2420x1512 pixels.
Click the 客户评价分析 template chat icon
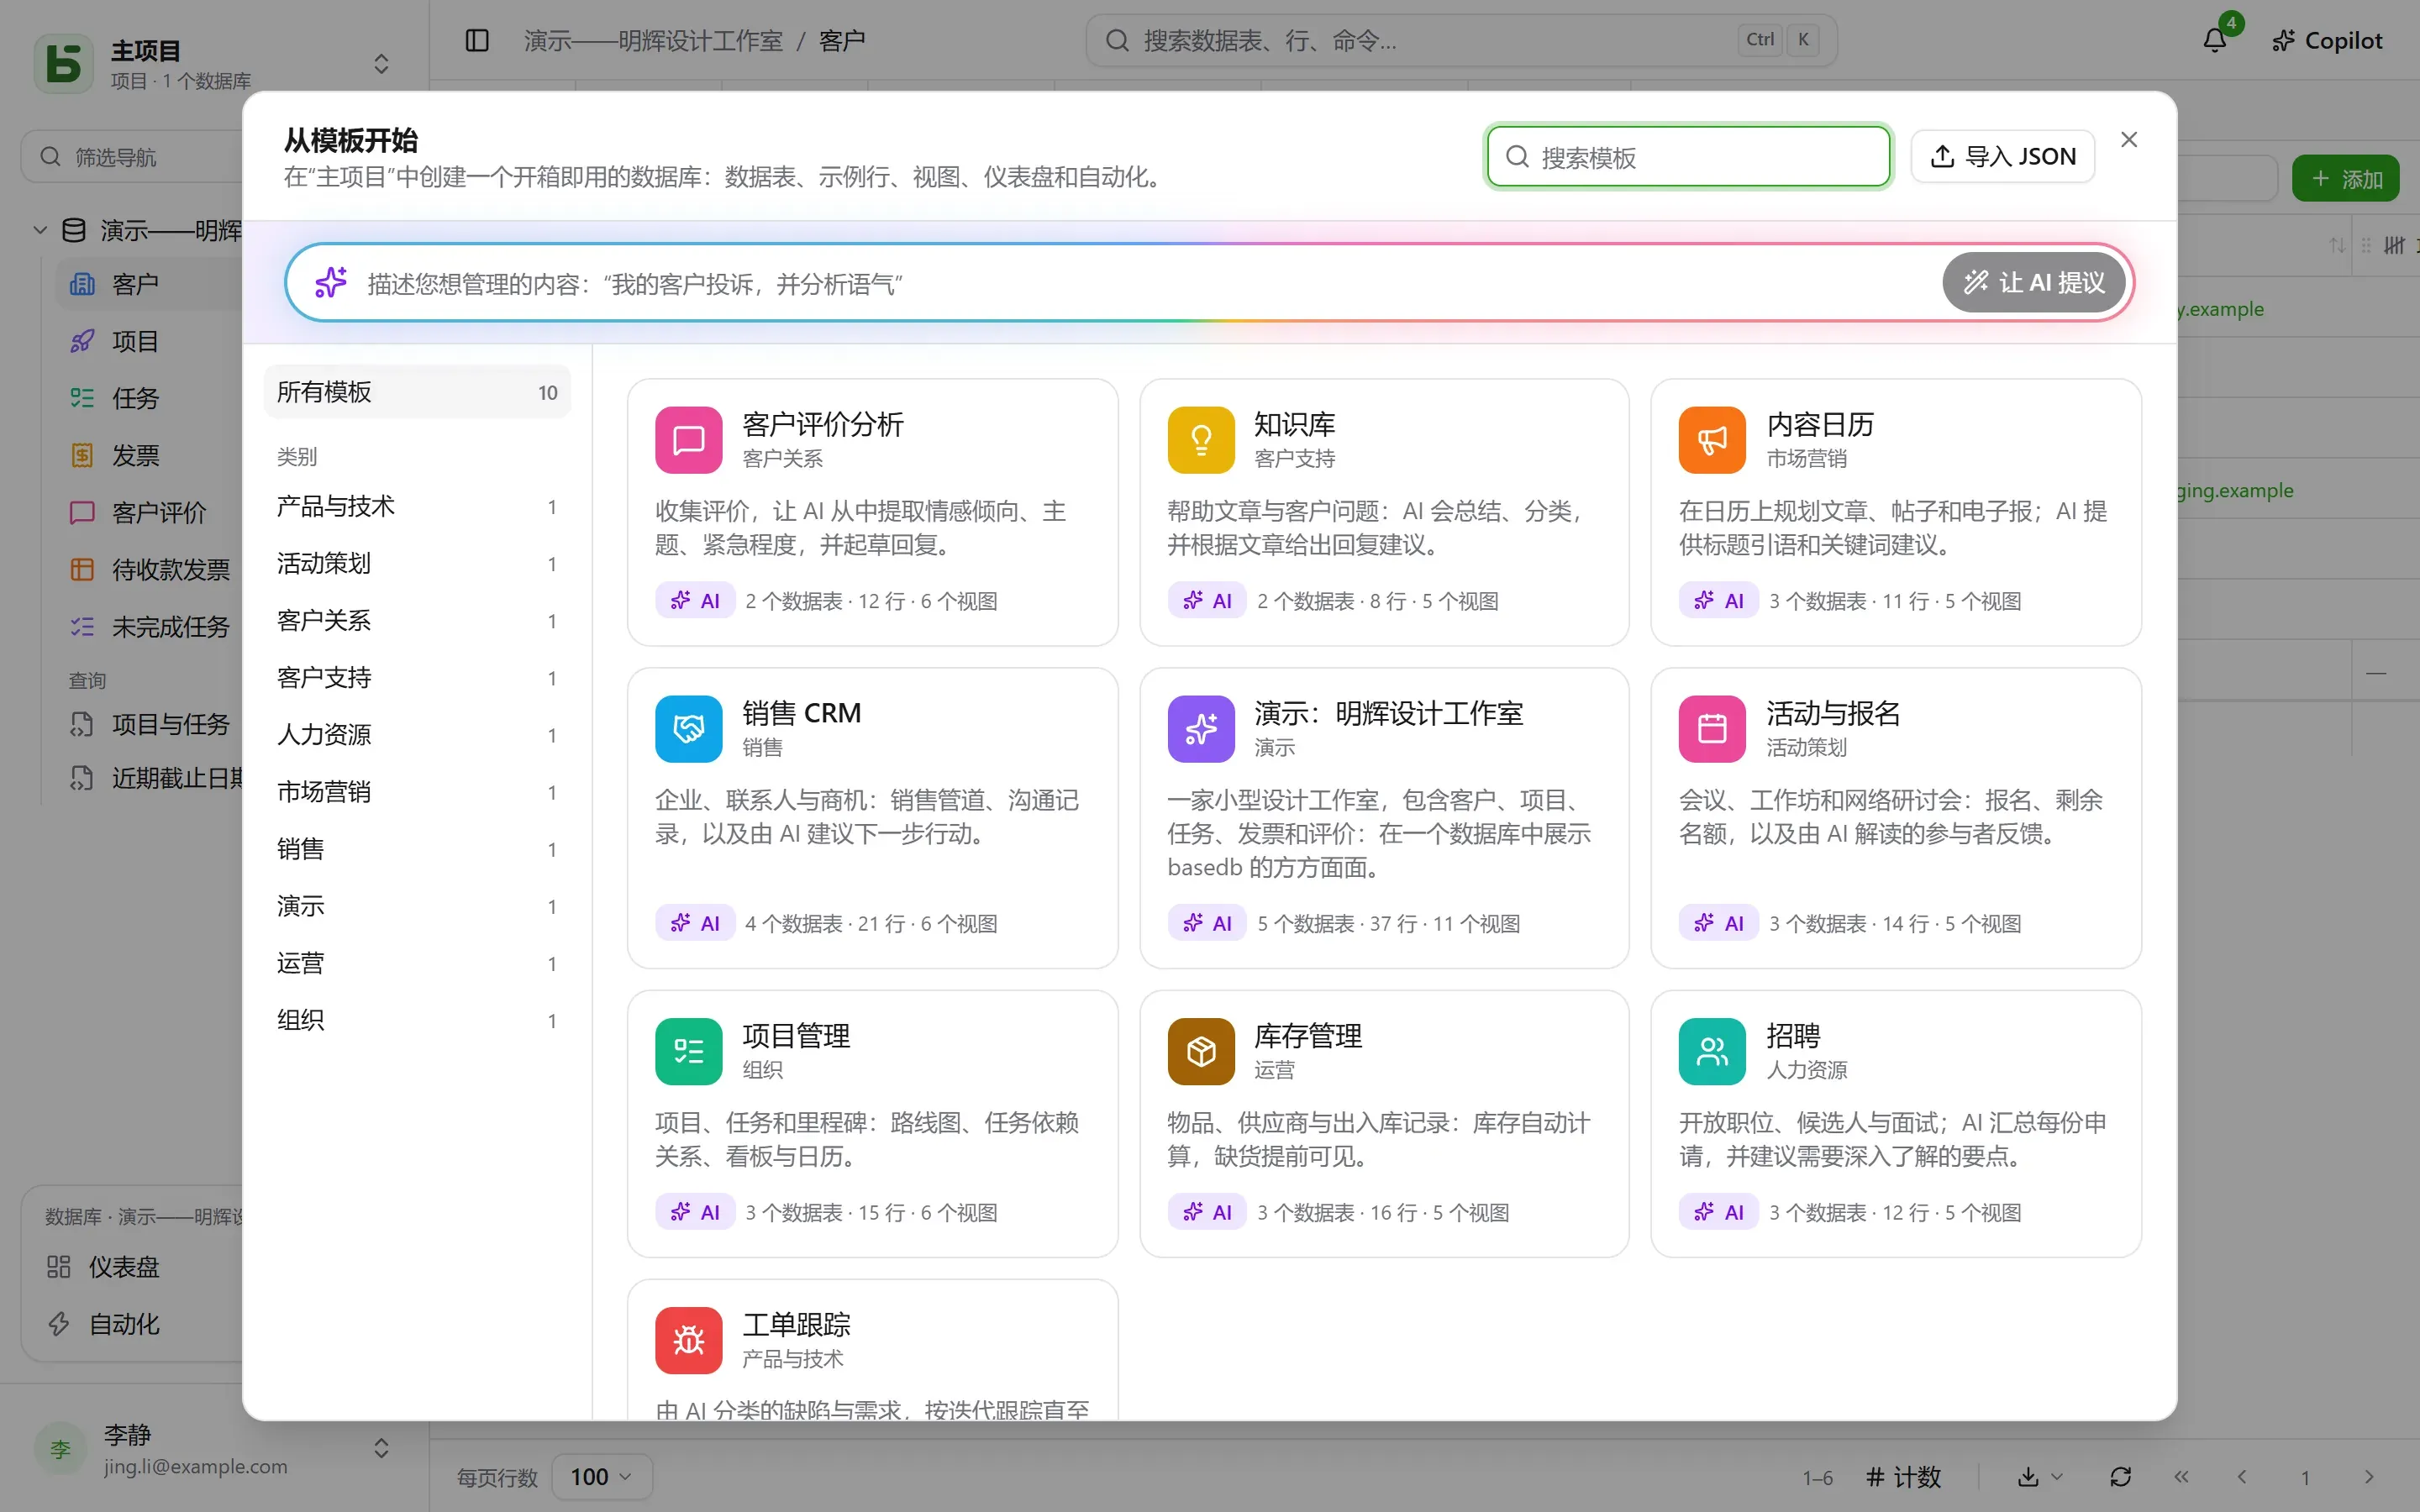click(x=688, y=440)
